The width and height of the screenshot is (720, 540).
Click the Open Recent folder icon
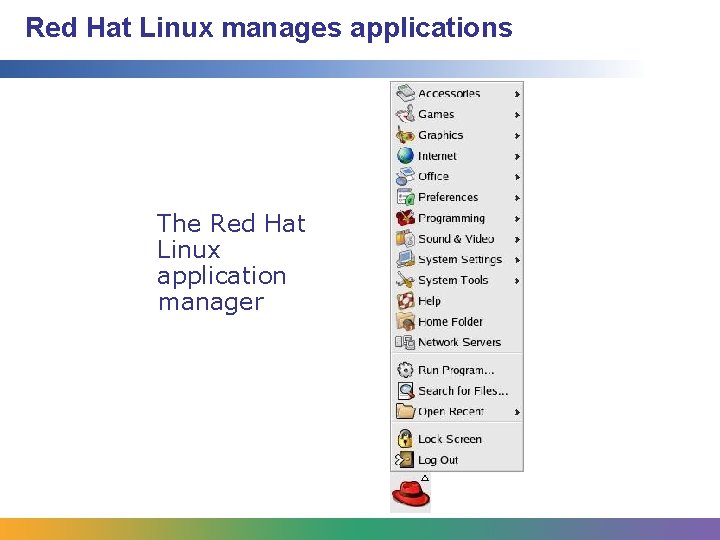point(405,411)
